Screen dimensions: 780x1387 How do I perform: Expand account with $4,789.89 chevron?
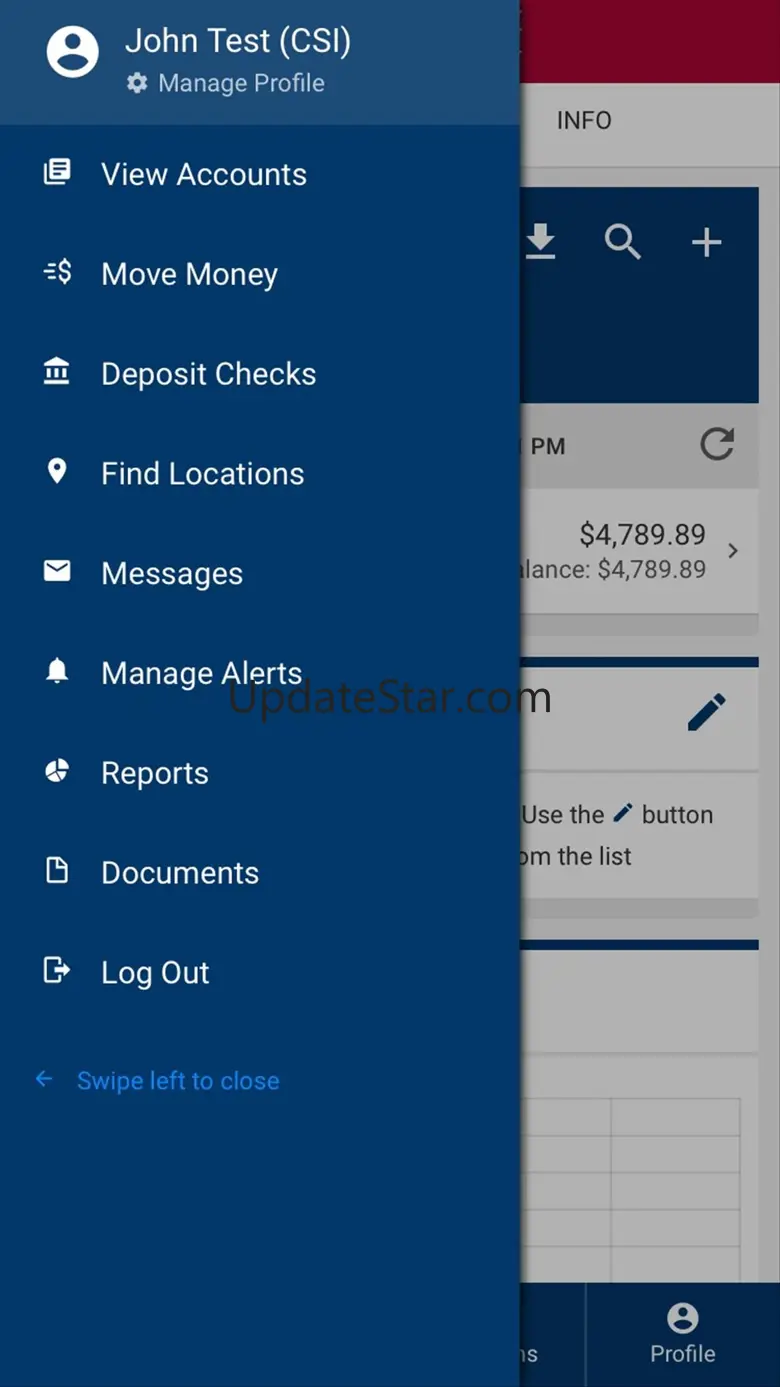point(733,551)
